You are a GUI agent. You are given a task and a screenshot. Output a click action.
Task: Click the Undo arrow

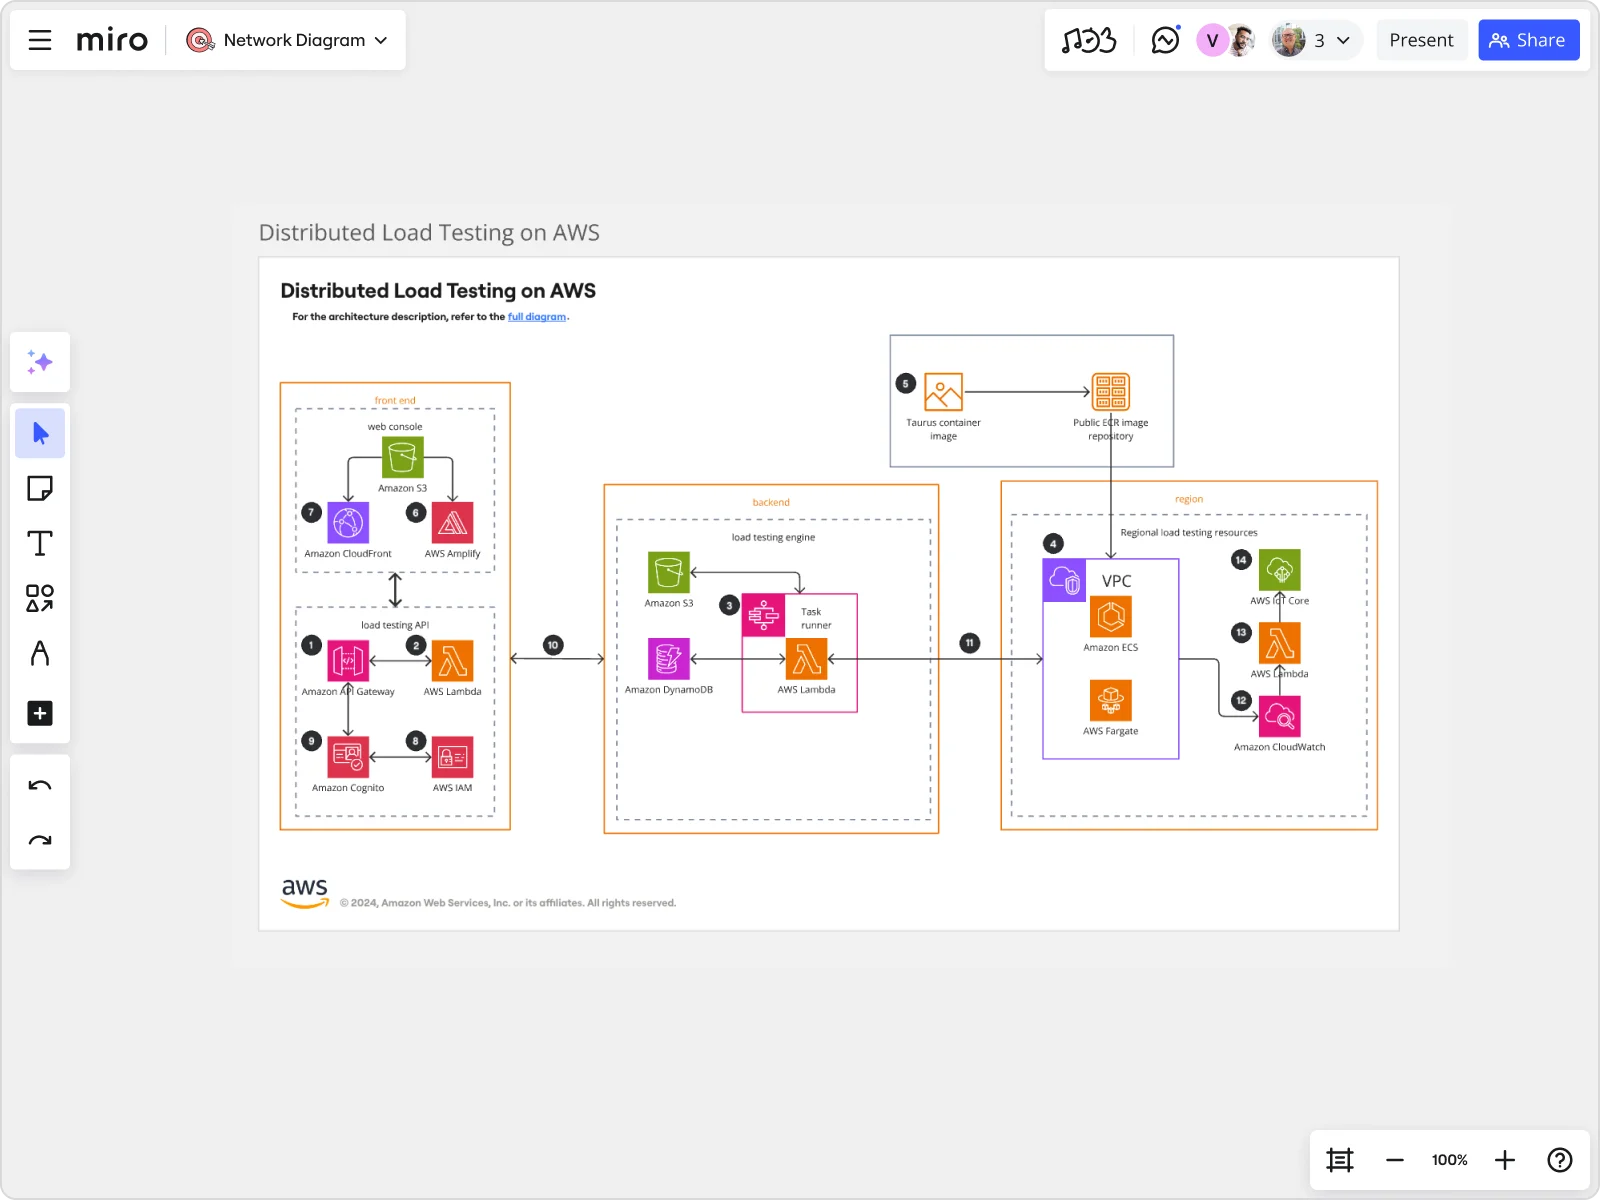(x=40, y=785)
